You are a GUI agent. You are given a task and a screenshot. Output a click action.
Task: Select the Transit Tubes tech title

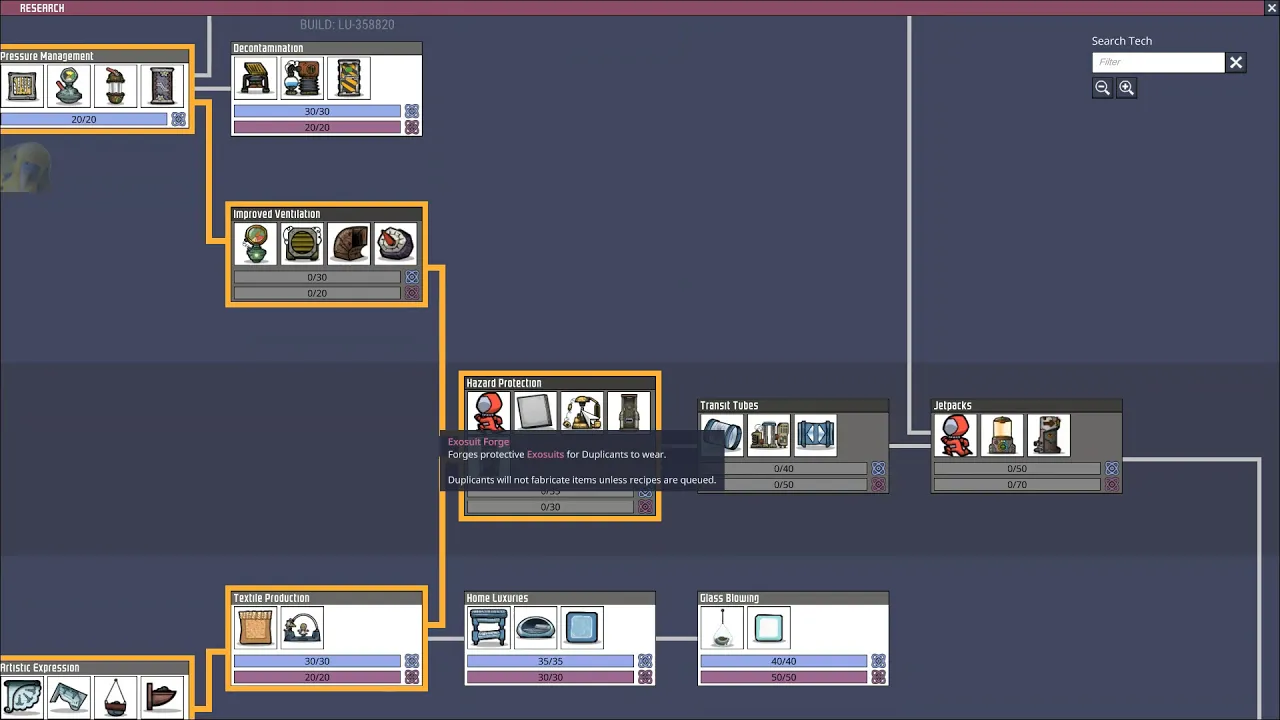pos(729,405)
